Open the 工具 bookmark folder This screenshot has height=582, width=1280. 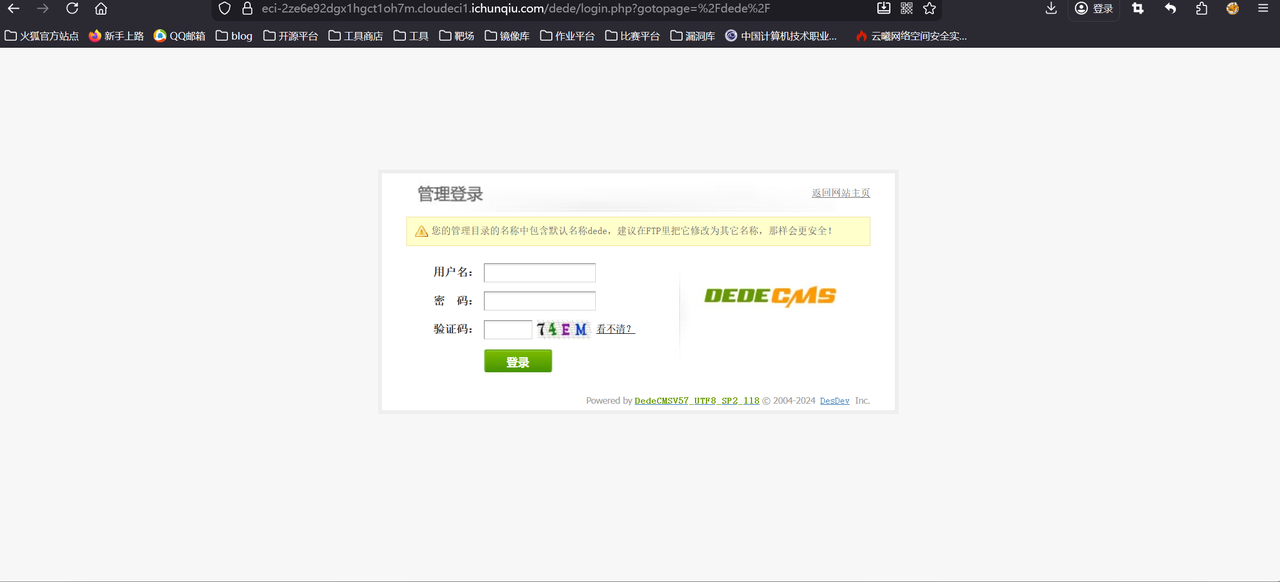[411, 36]
